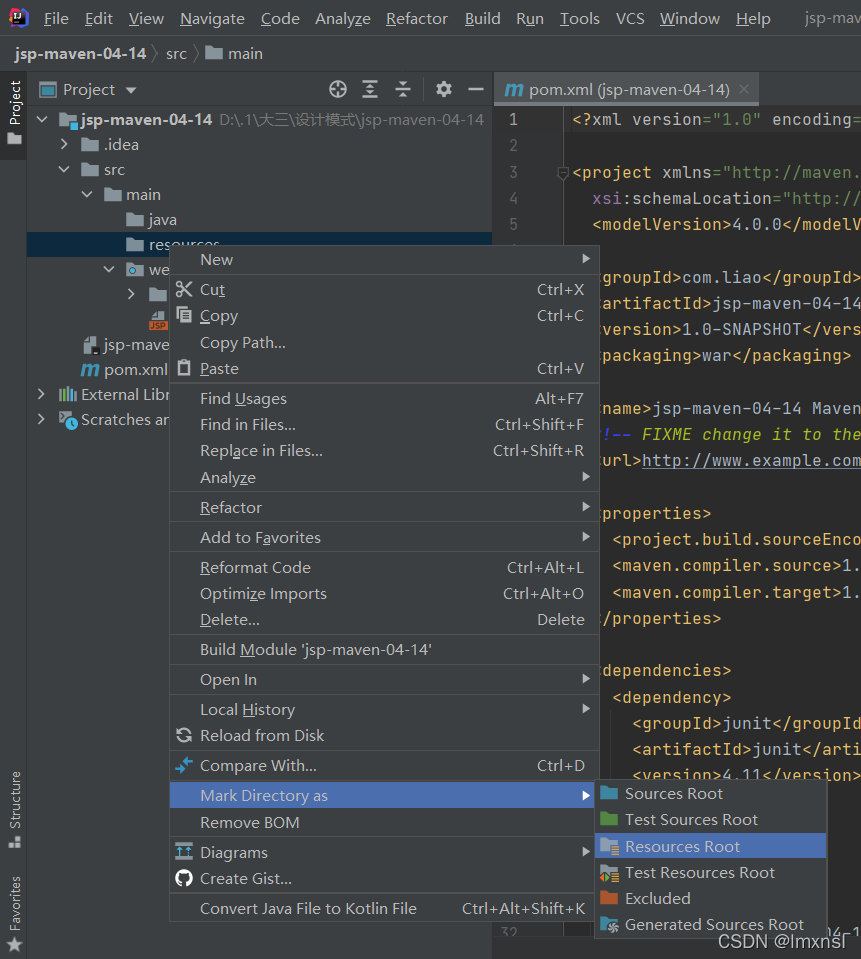Click the Expand All tree icon
Image resolution: width=861 pixels, height=959 pixels.
pyautogui.click(x=370, y=89)
